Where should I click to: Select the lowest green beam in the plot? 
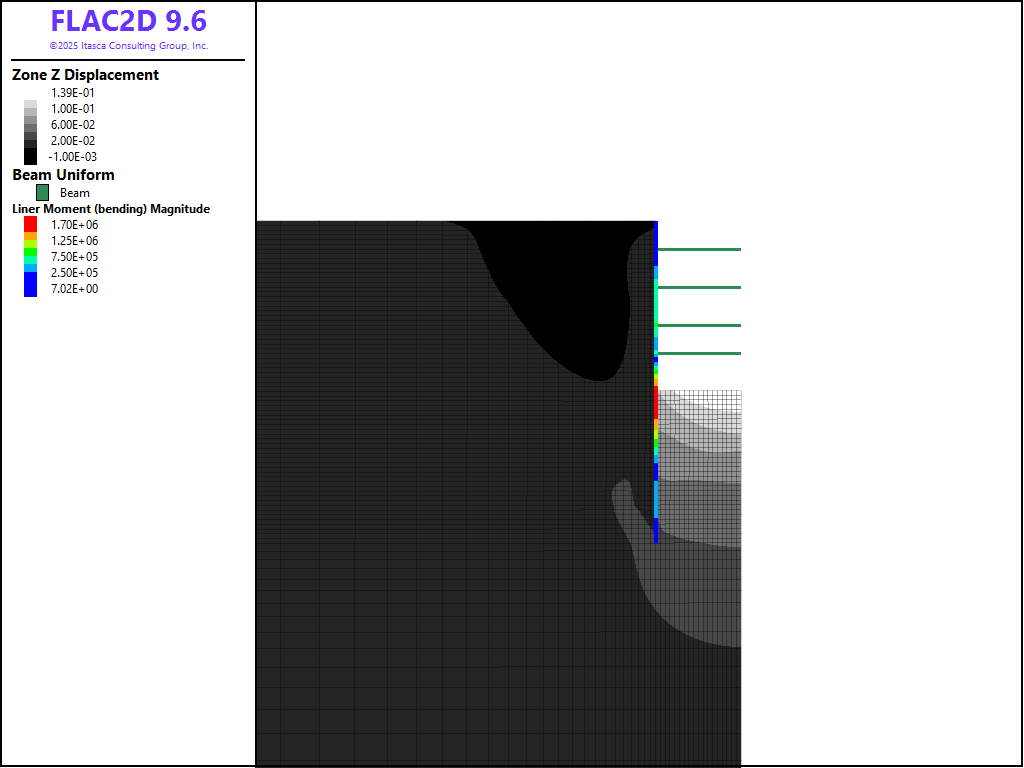700,353
